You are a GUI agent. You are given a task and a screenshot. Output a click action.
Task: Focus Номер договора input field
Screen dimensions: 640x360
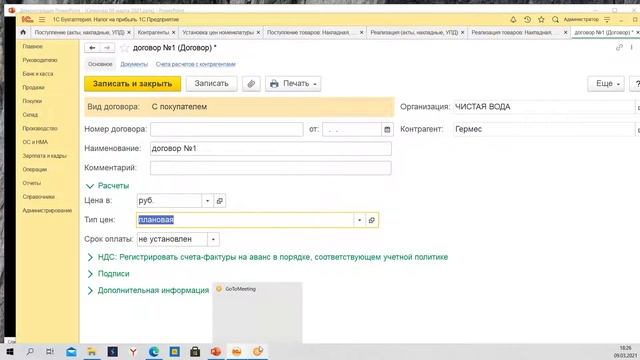tap(227, 129)
